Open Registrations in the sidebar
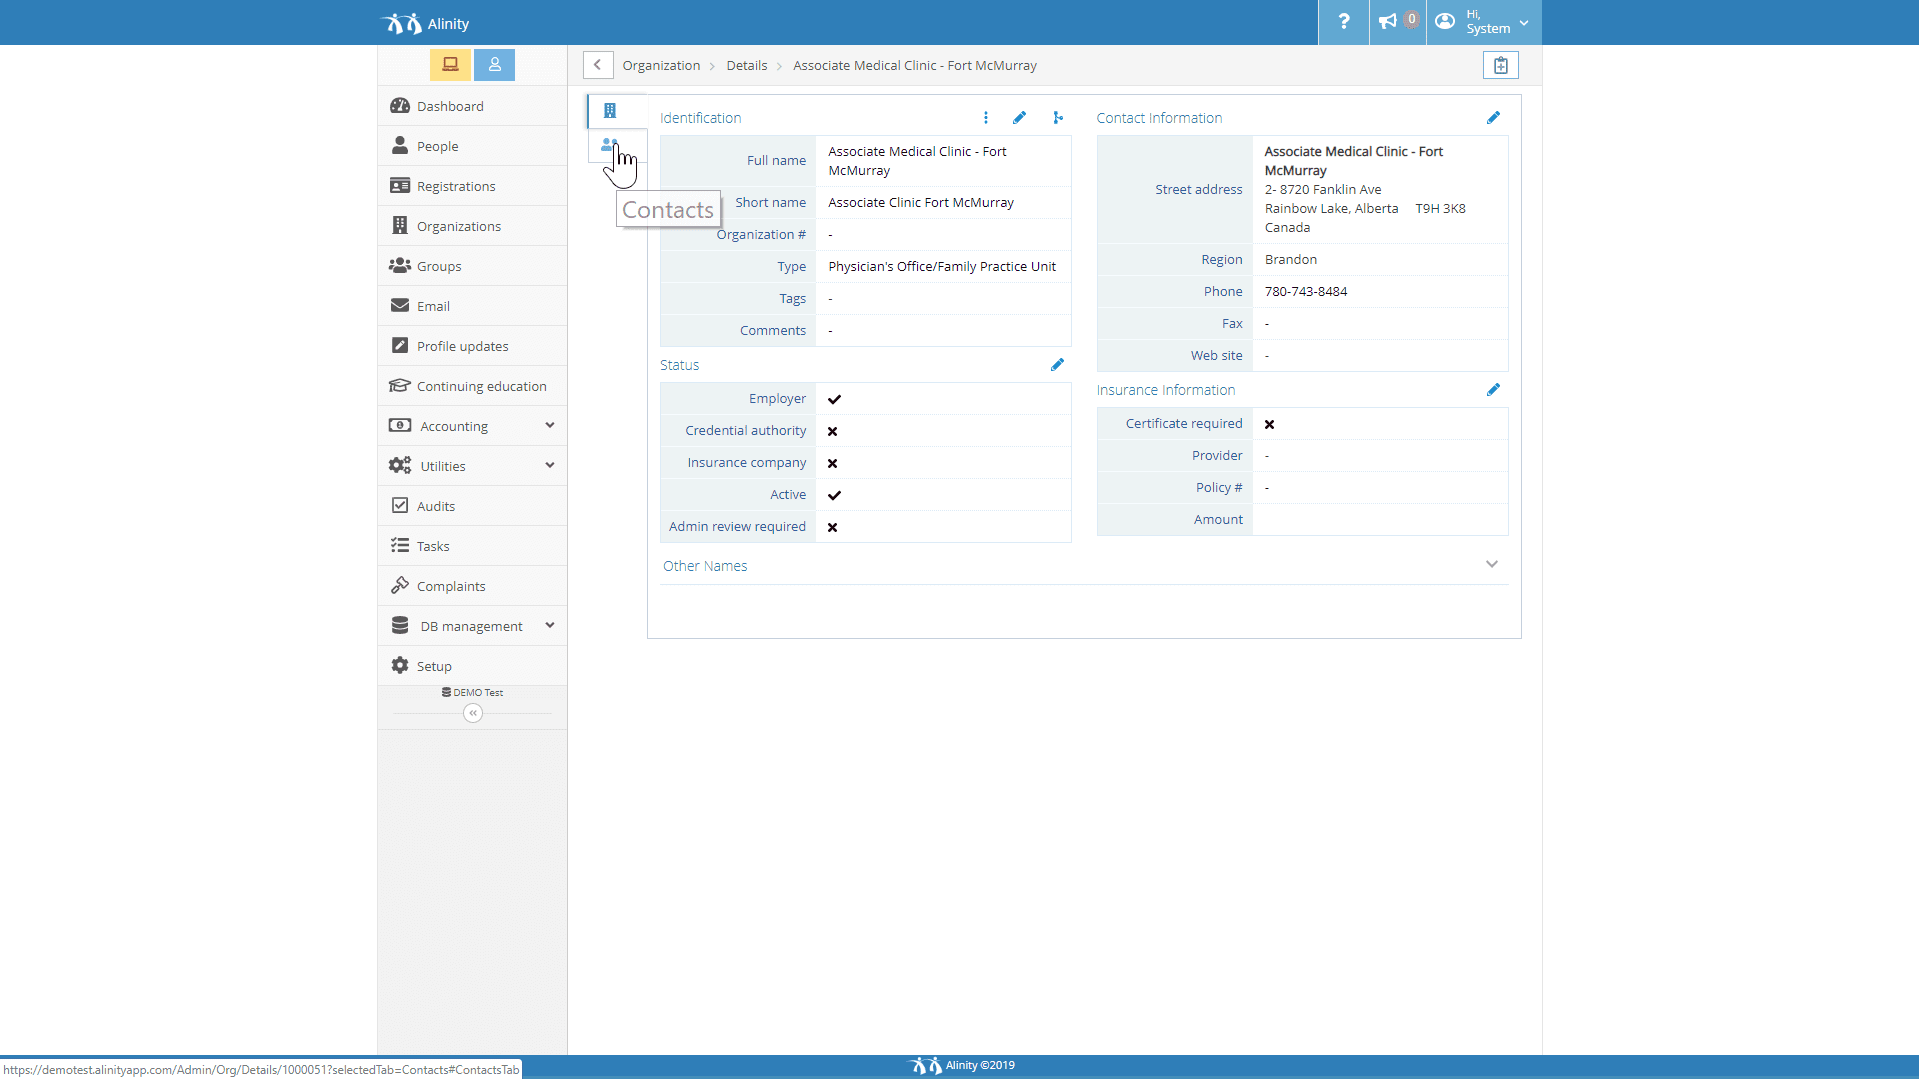The image size is (1919, 1079). tap(472, 186)
